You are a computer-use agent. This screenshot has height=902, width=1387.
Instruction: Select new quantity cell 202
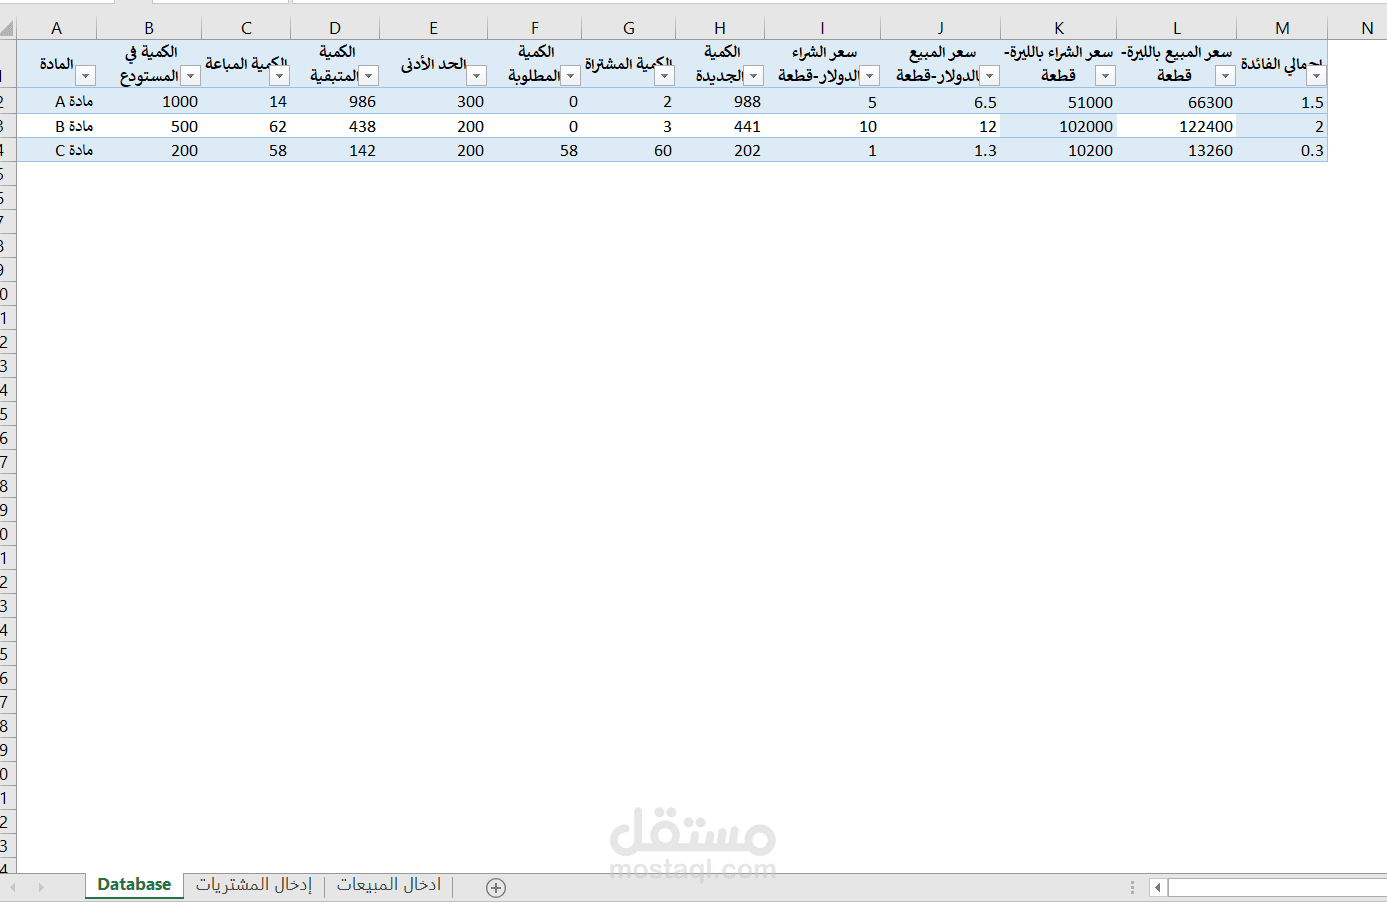pos(720,150)
